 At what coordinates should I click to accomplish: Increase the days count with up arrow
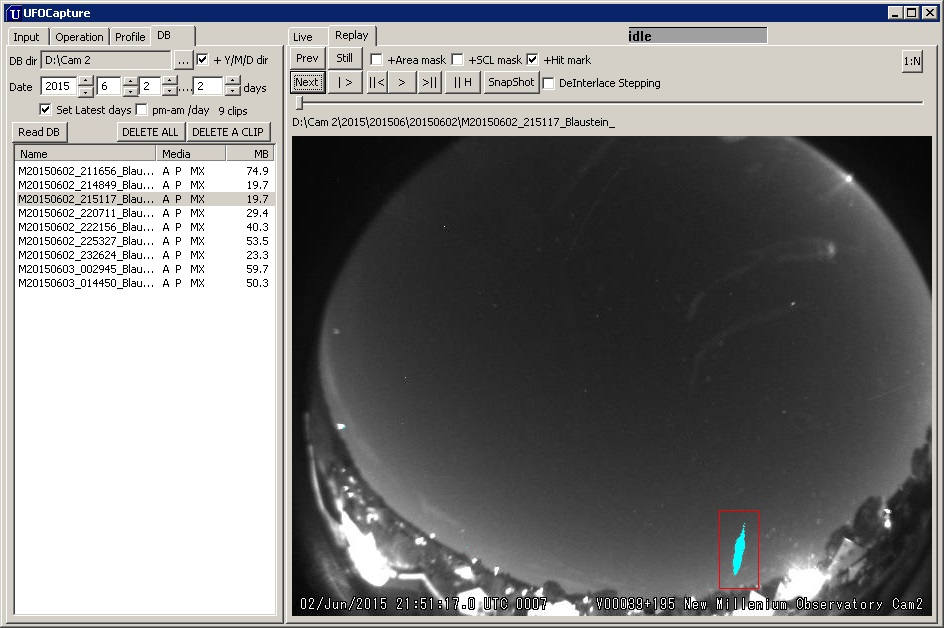[x=232, y=82]
